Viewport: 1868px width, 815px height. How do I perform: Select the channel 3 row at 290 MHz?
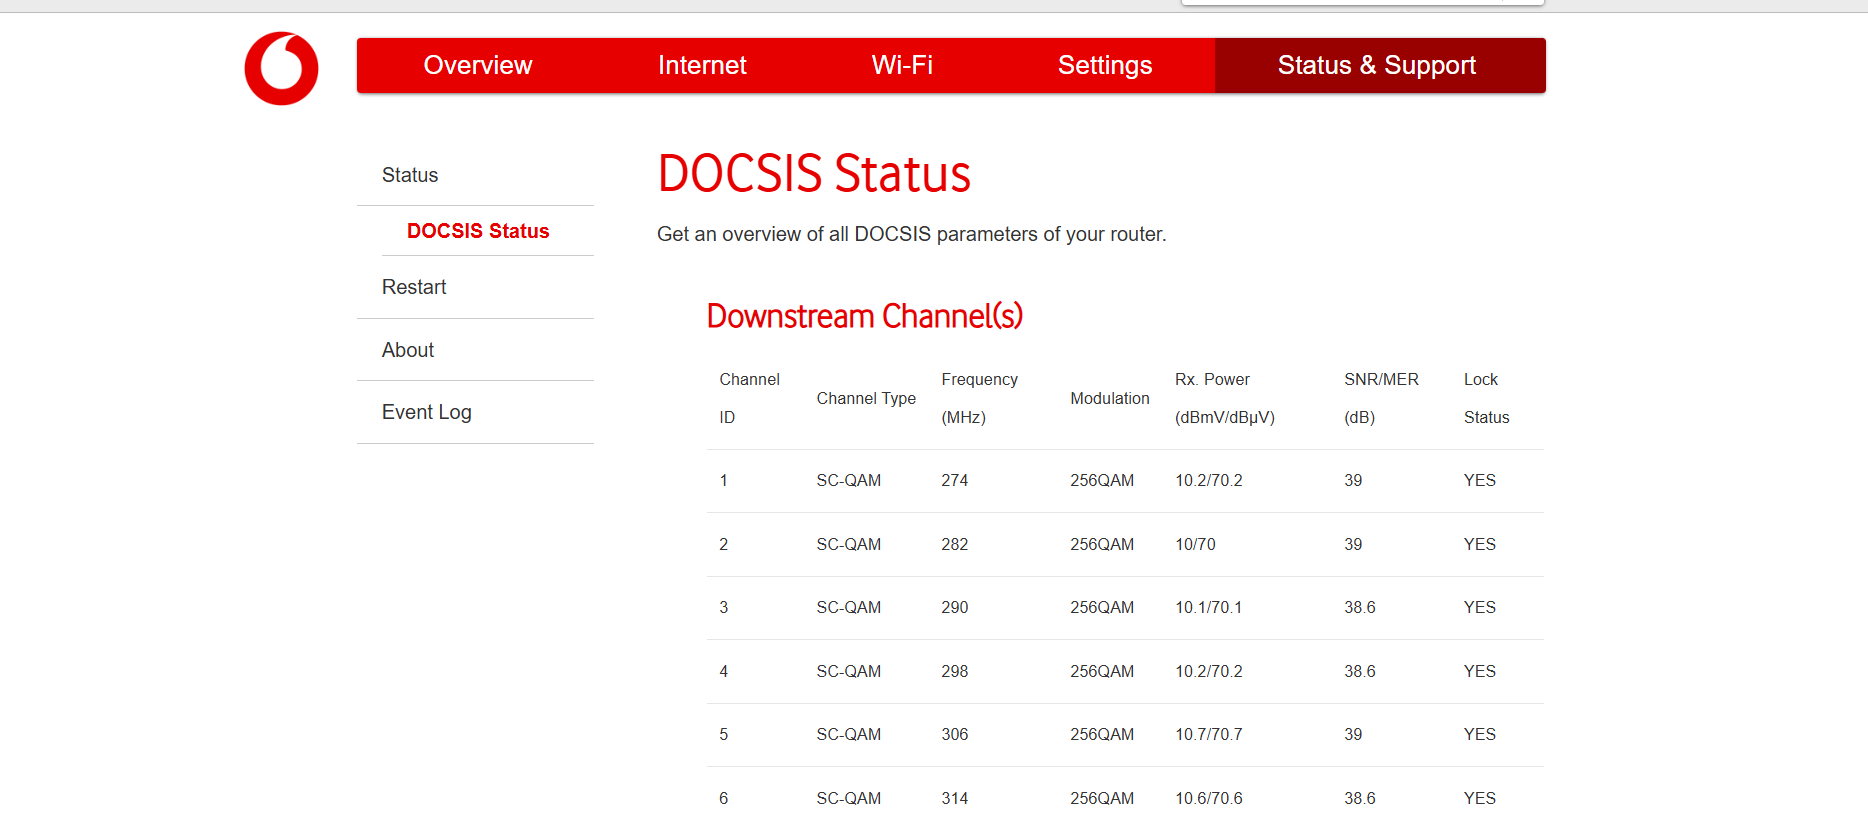coord(1125,608)
